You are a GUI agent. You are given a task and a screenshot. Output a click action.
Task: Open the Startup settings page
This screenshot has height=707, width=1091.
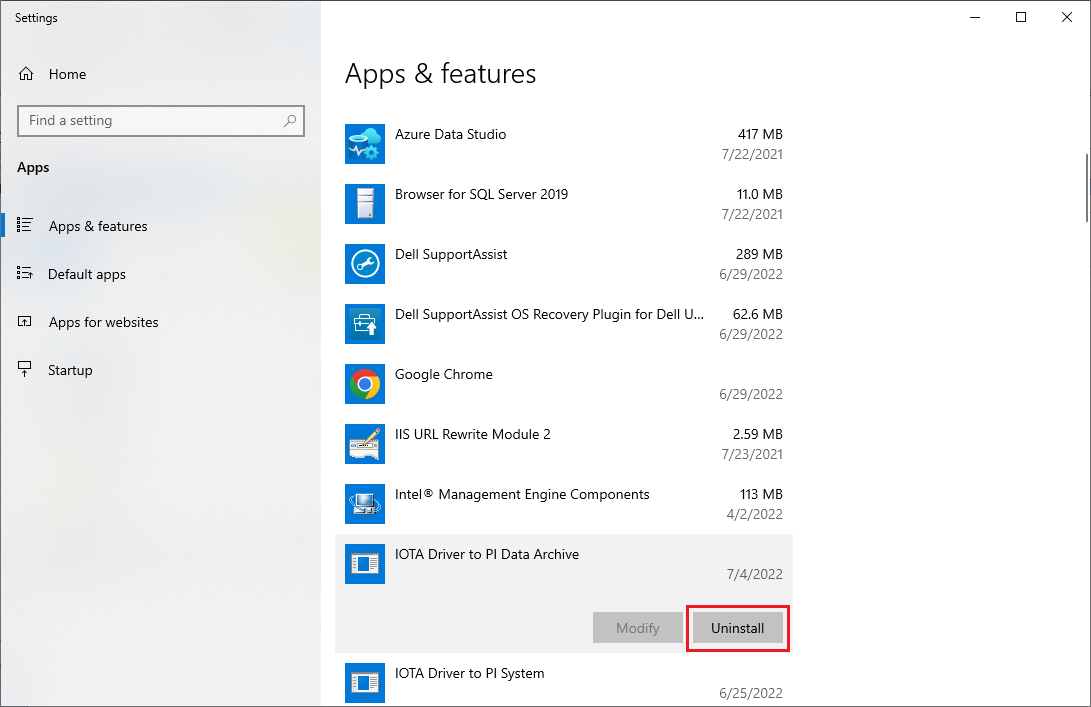[x=70, y=370]
